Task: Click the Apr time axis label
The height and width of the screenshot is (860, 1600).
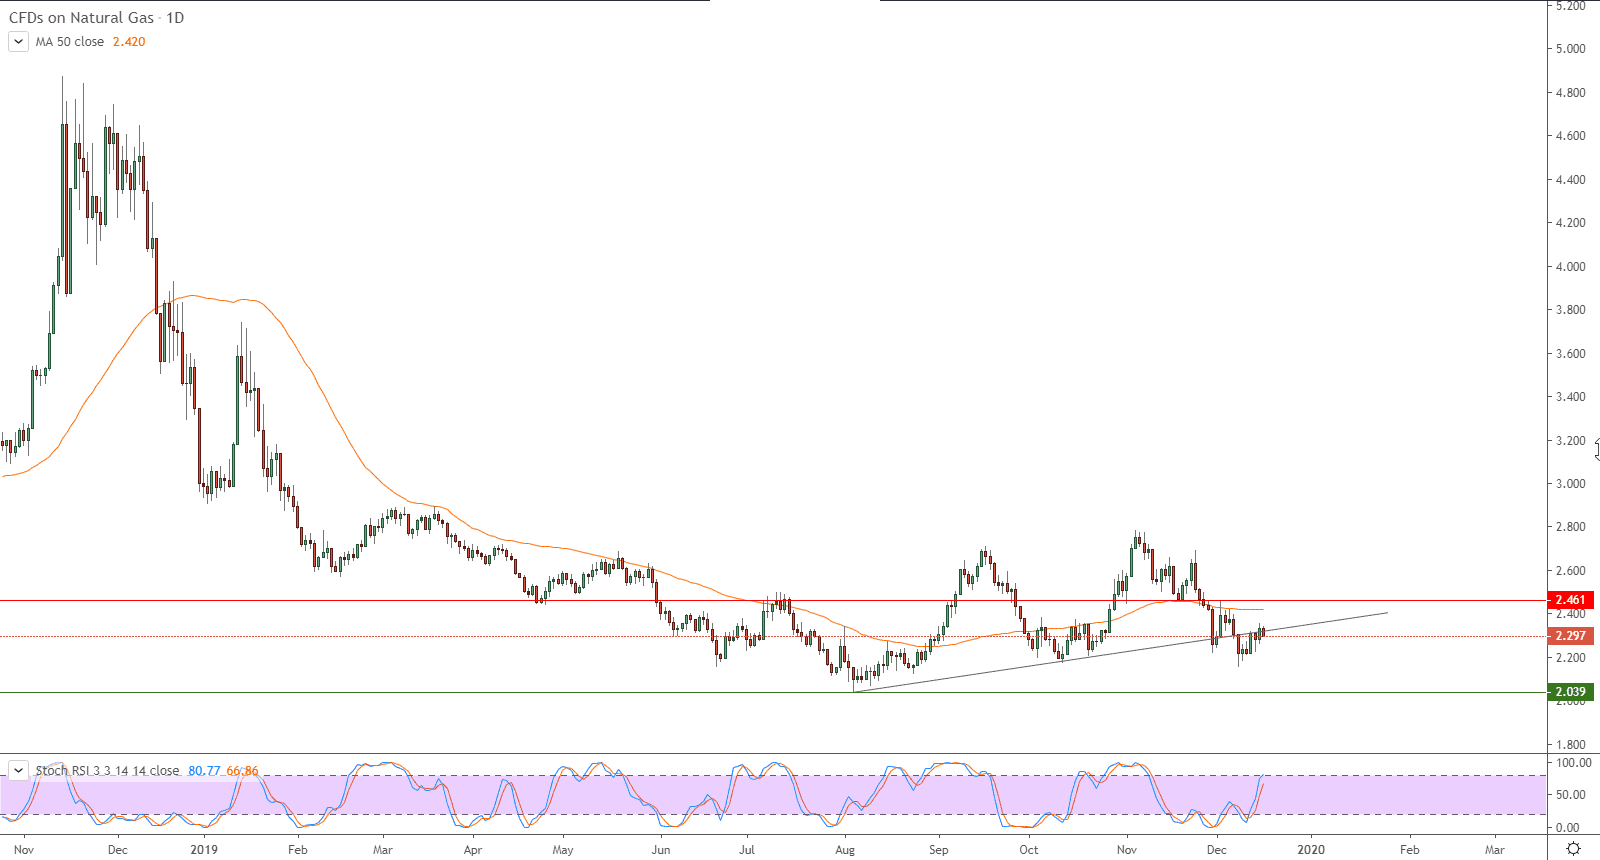Action: click(x=473, y=850)
